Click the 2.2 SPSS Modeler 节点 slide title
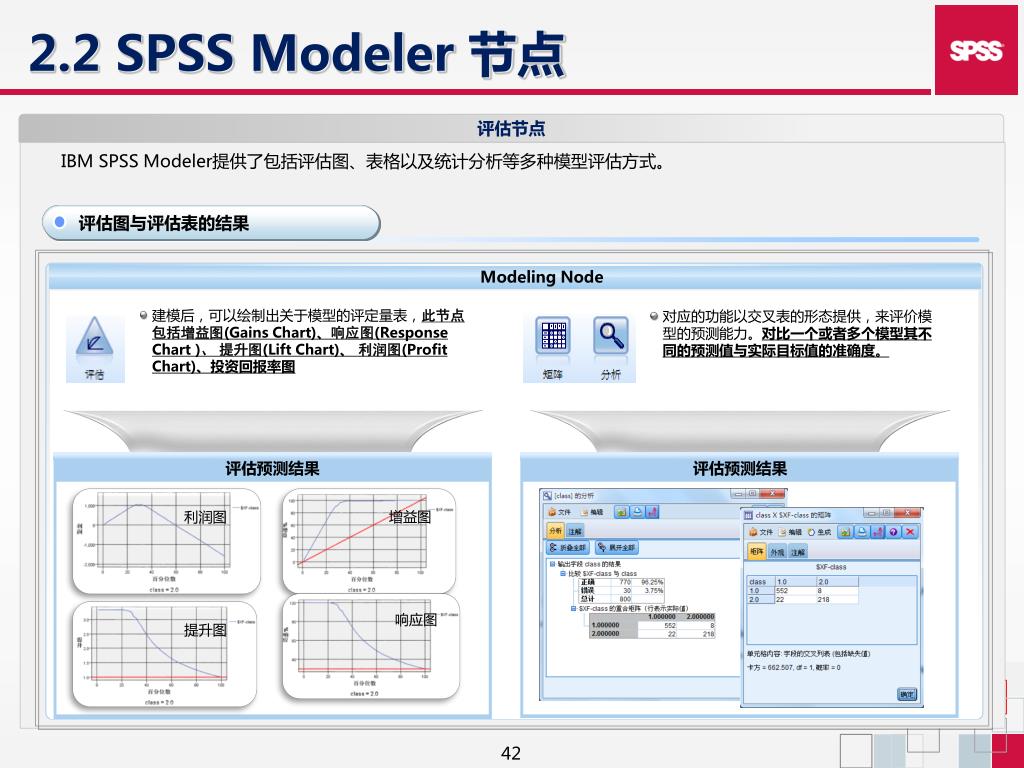This screenshot has width=1024, height=768. tap(297, 52)
